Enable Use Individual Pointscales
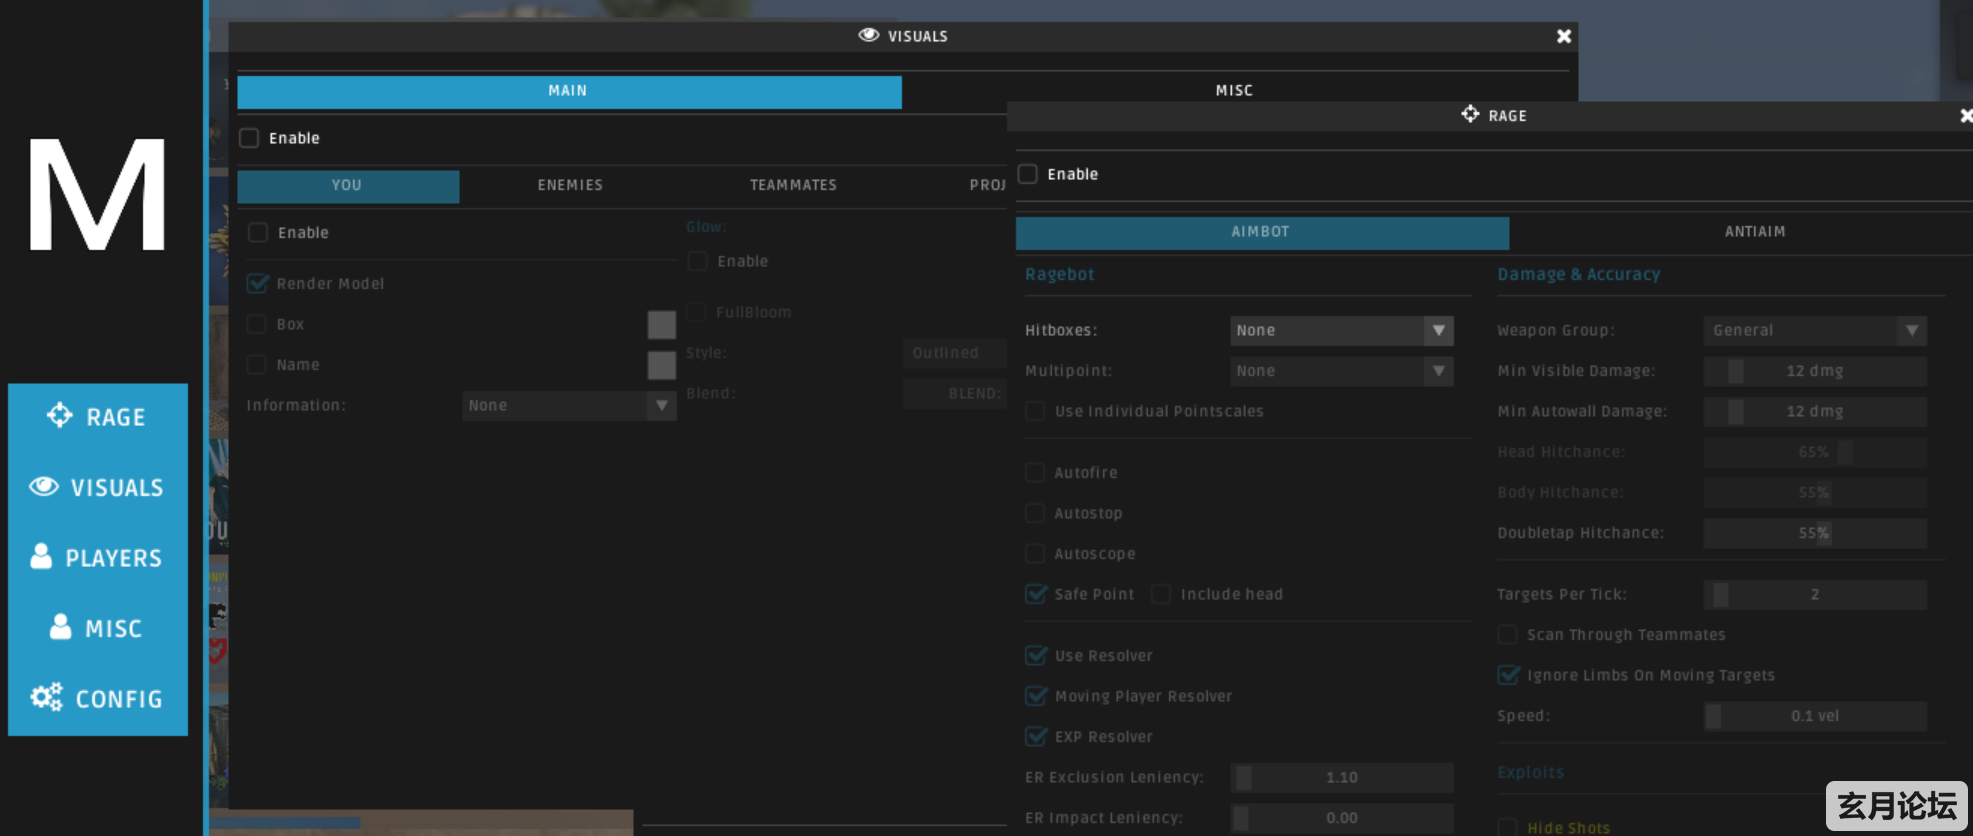 [x=1035, y=411]
